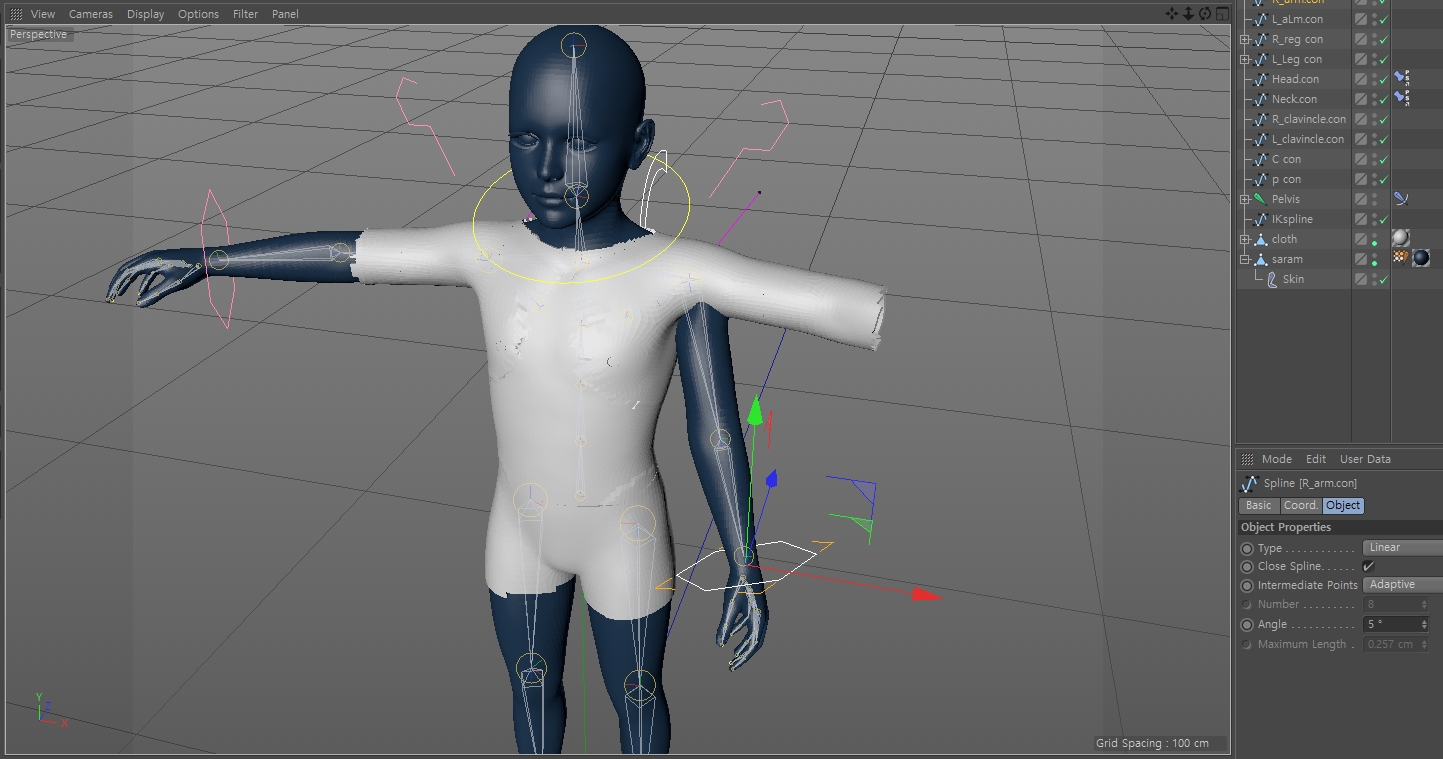Click the Spline icon in Attribute header
The width and height of the screenshot is (1443, 759).
pyautogui.click(x=1249, y=484)
